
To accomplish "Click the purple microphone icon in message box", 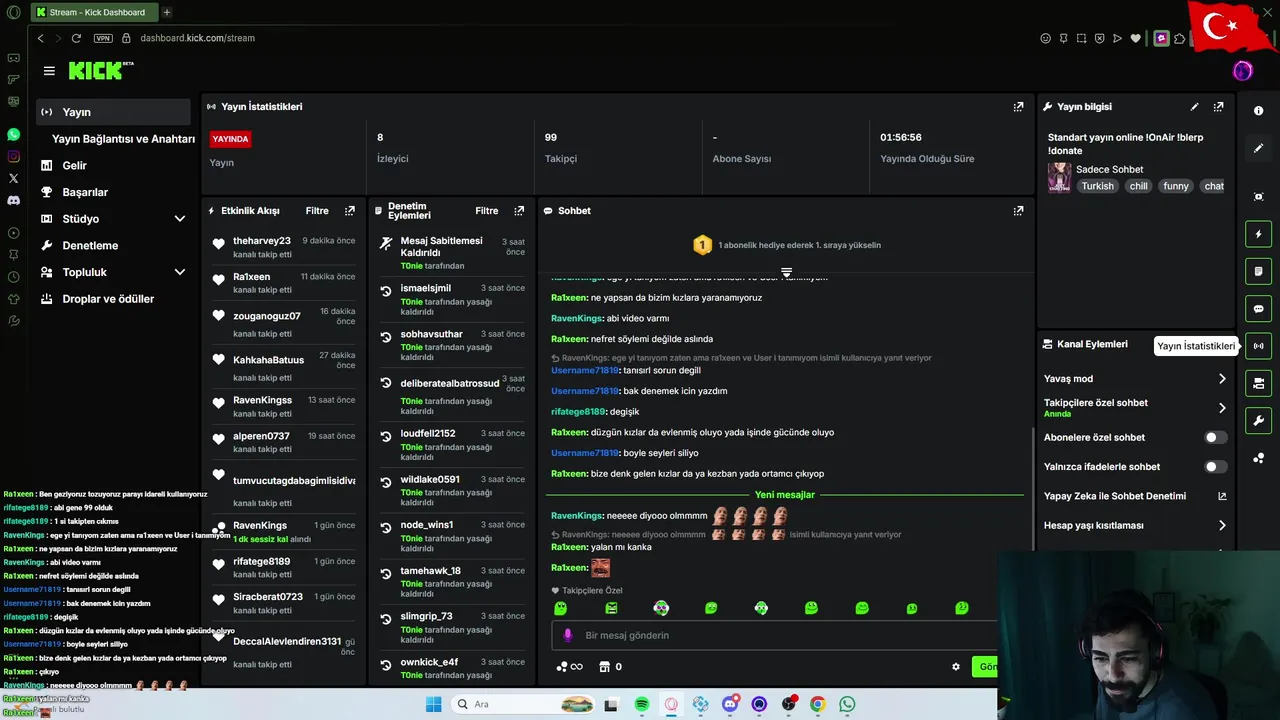I will [x=568, y=635].
